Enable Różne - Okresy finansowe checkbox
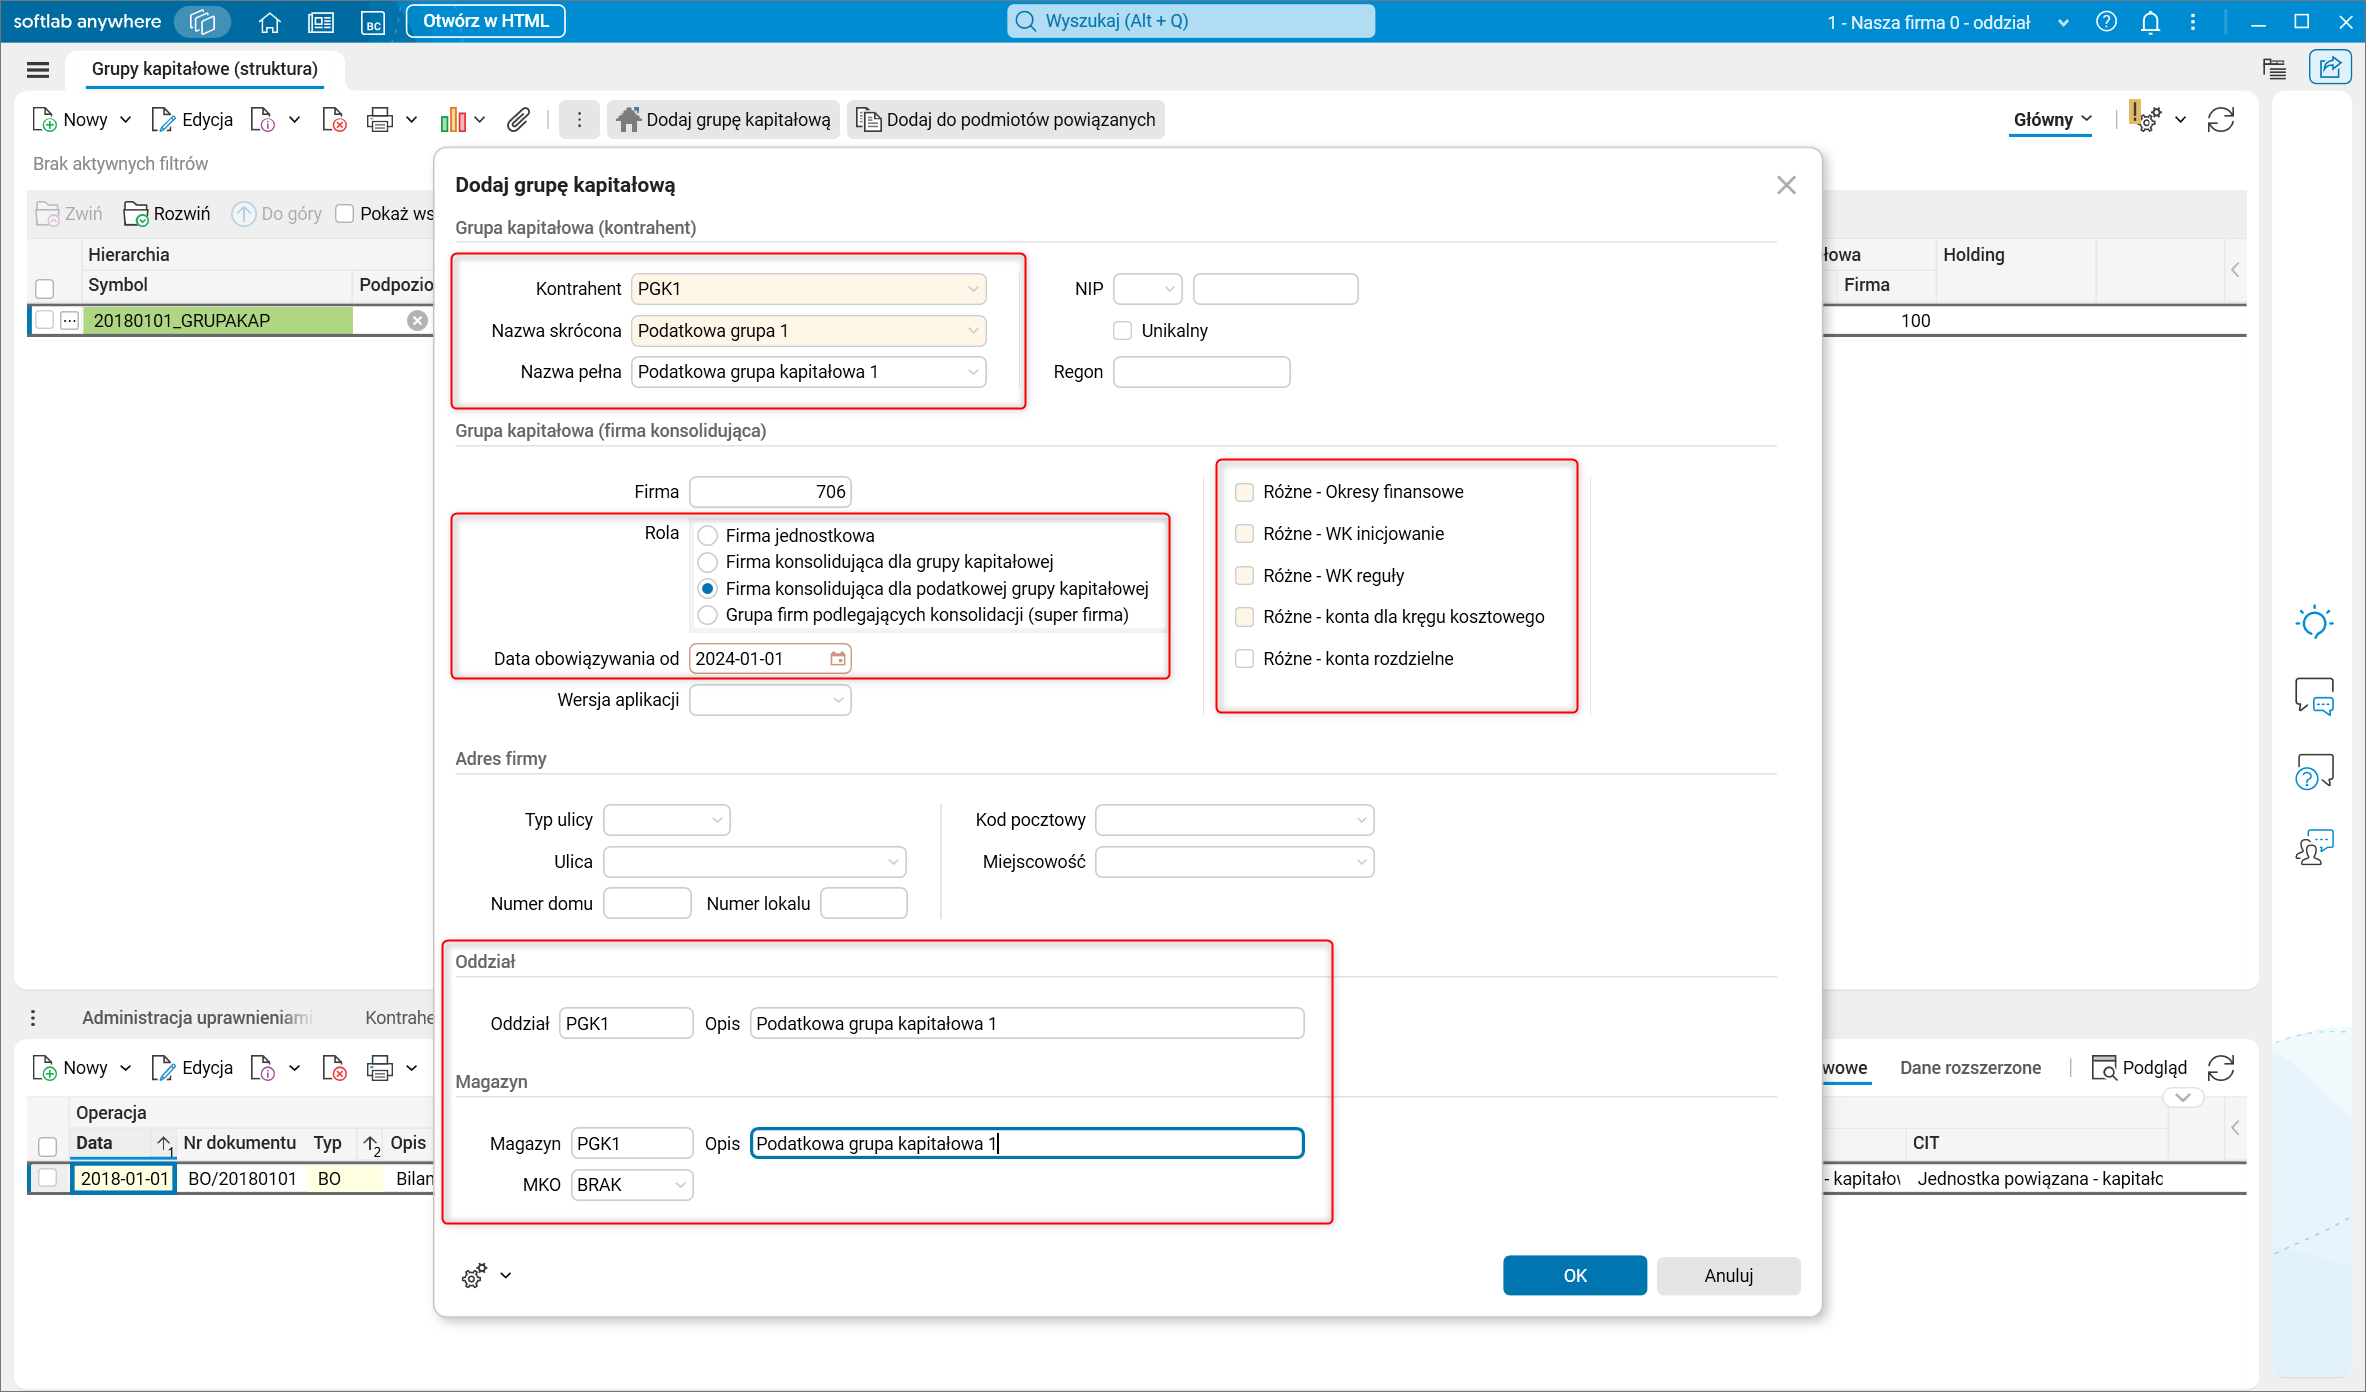The height and width of the screenshot is (1392, 2366). pyautogui.click(x=1245, y=492)
